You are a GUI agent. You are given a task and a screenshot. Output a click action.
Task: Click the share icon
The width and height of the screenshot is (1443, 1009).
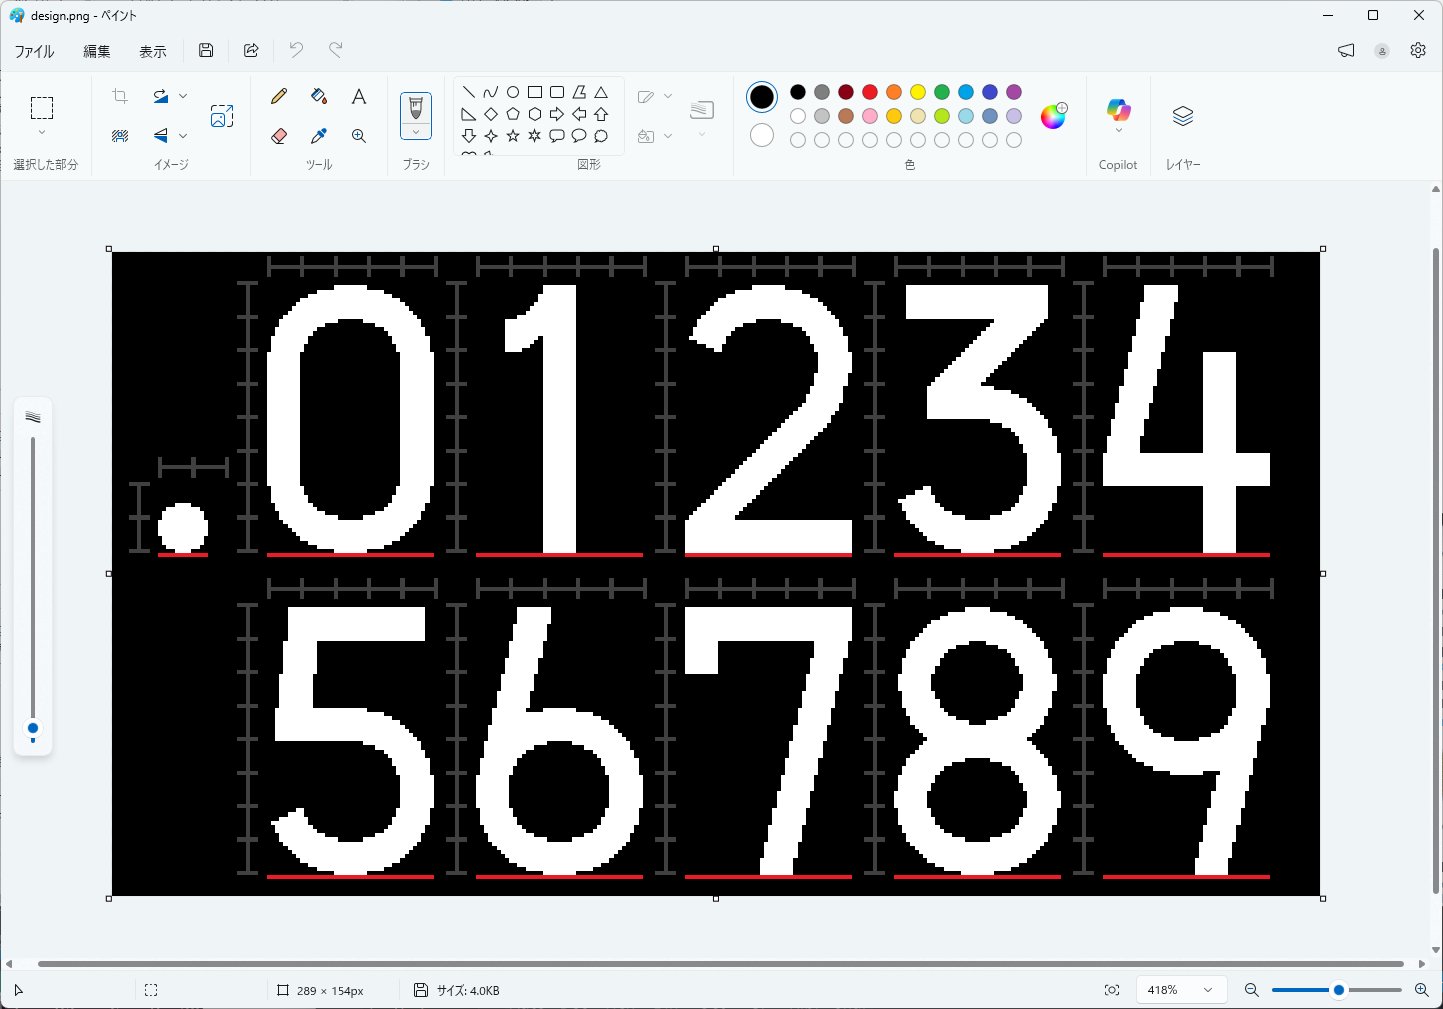click(251, 50)
